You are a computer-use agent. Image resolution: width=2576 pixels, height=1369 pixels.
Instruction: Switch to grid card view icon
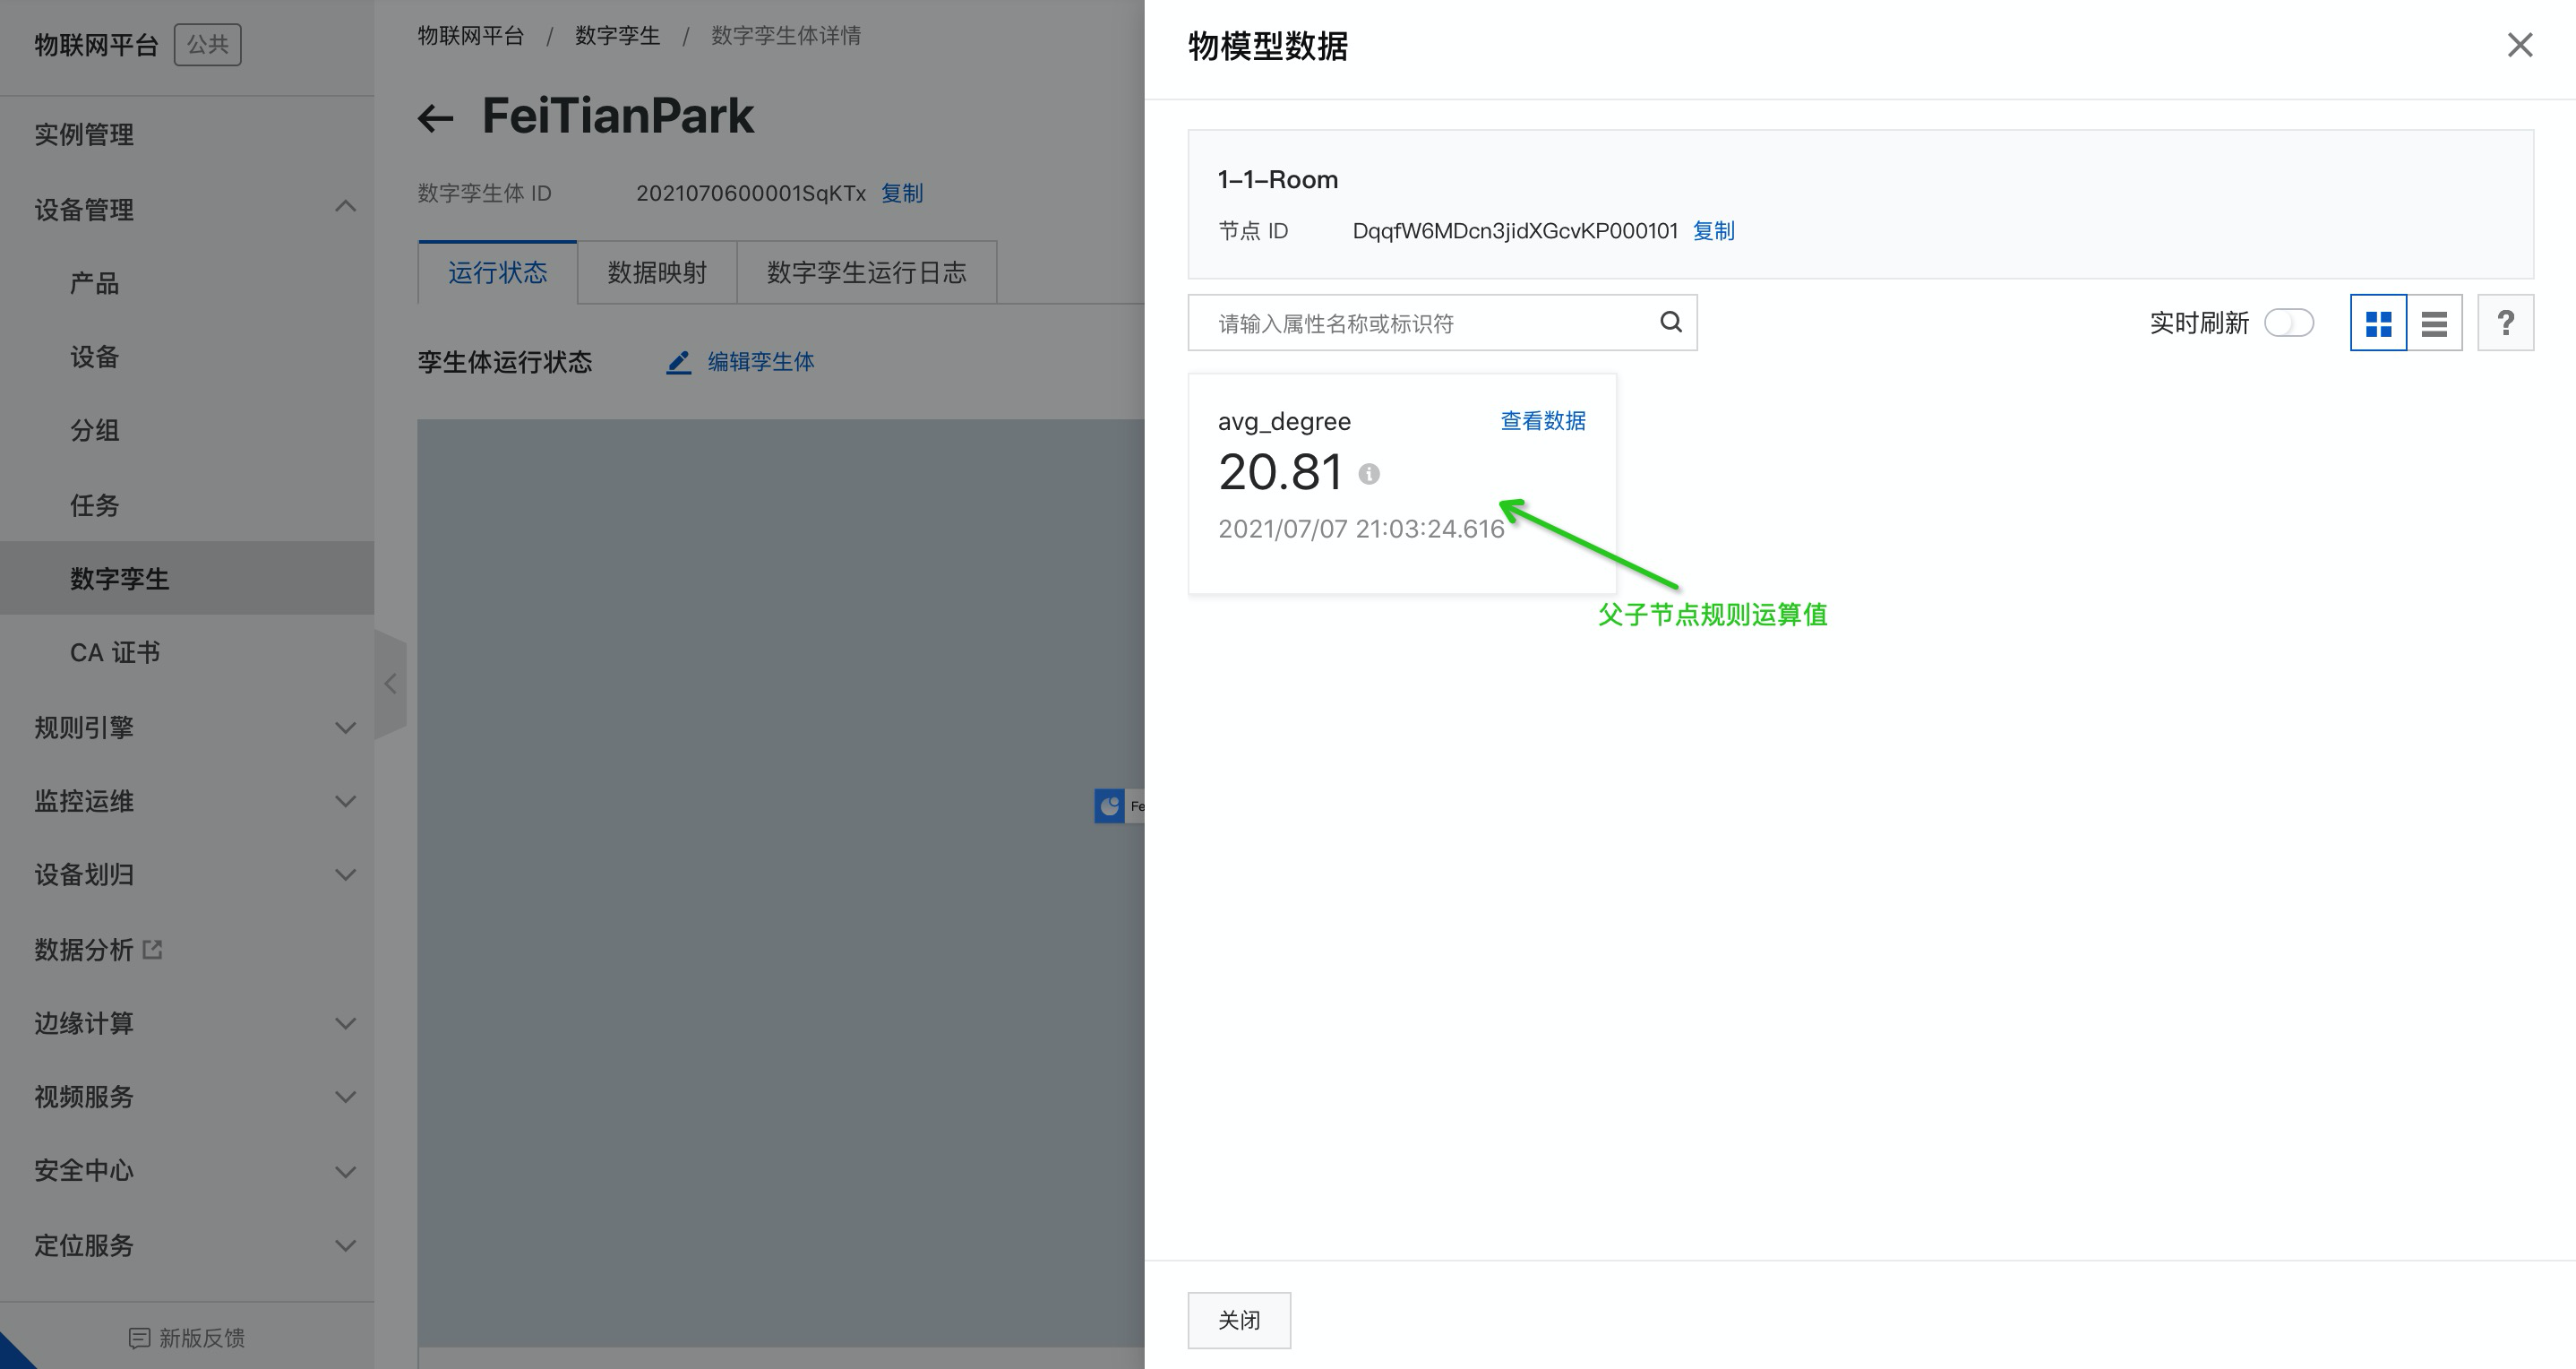point(2378,323)
